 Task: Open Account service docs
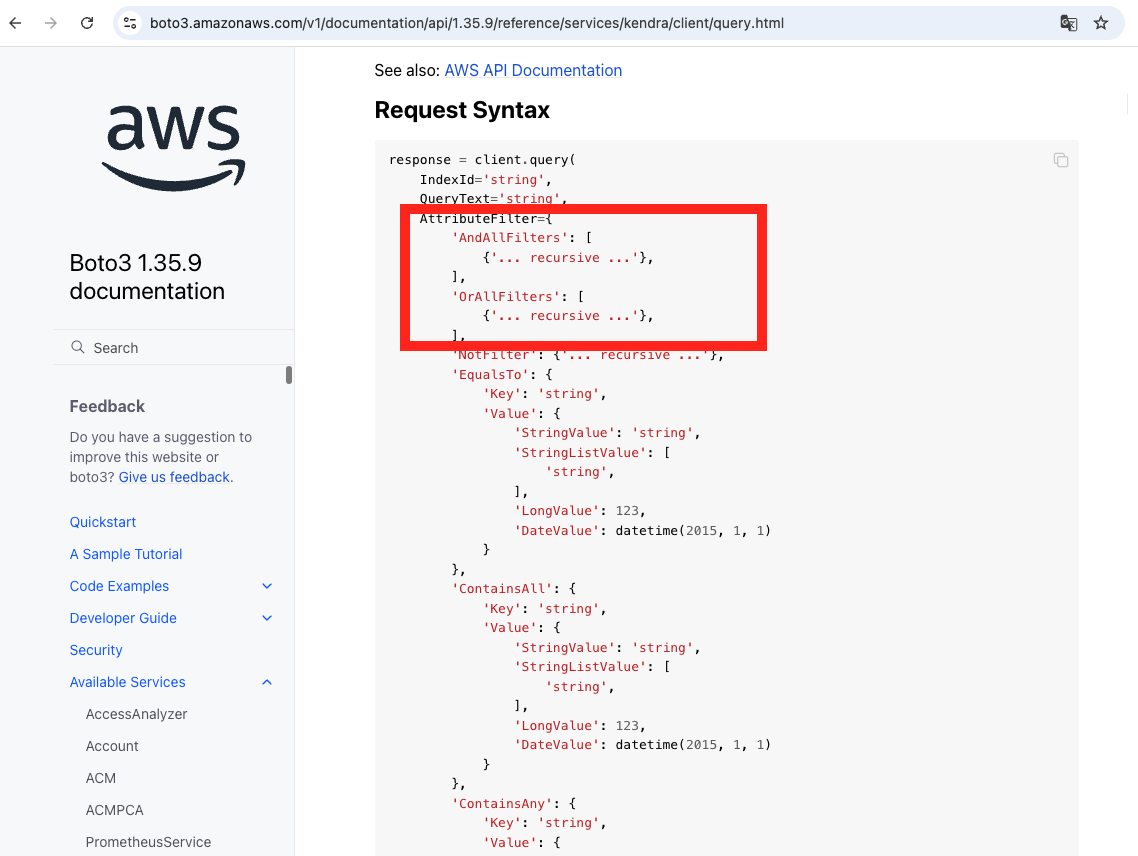point(112,746)
